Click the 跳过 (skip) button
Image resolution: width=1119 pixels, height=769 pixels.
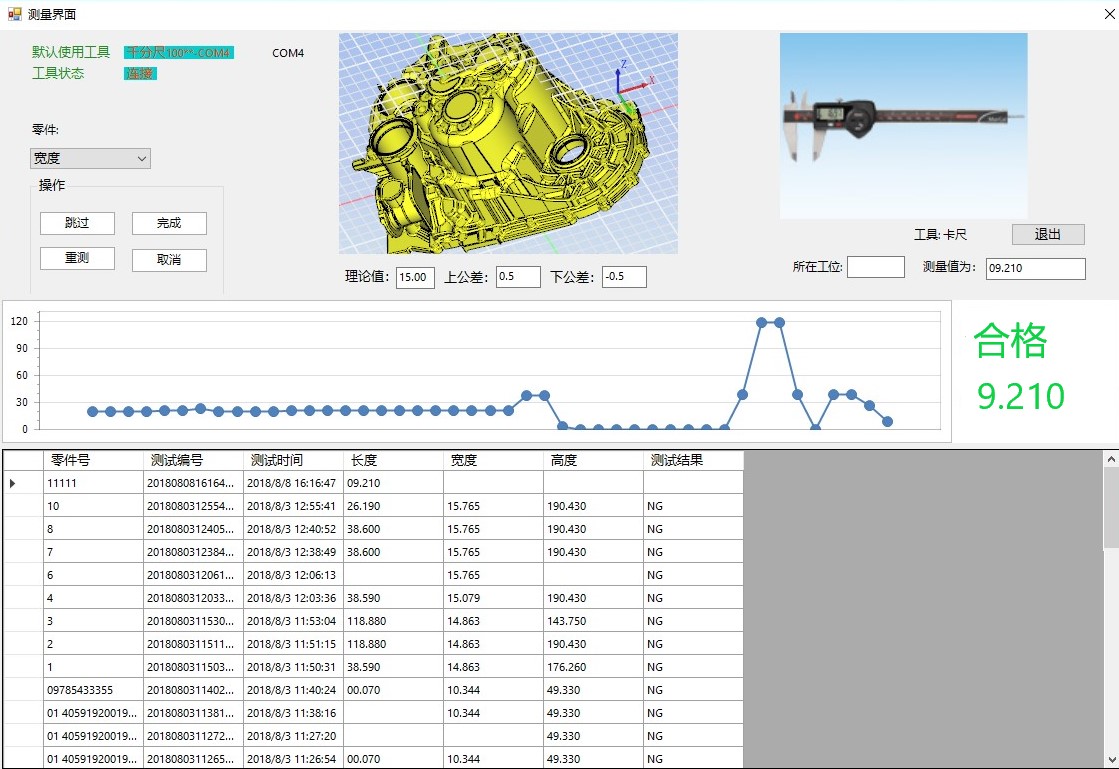pos(77,223)
